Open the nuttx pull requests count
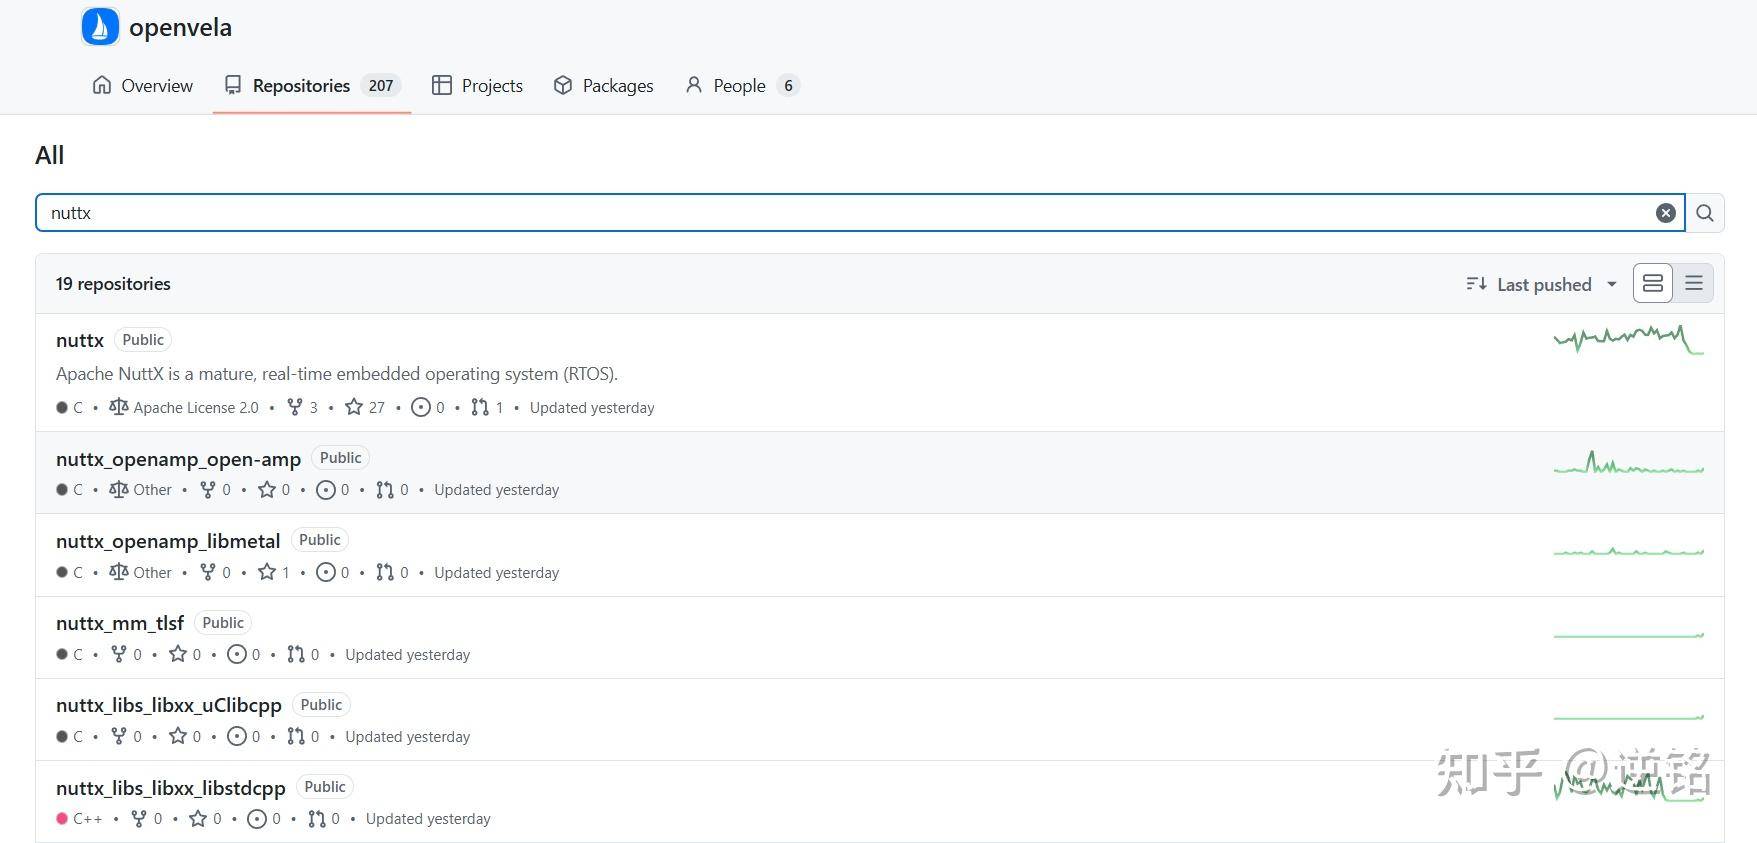The height and width of the screenshot is (843, 1757). (x=487, y=407)
